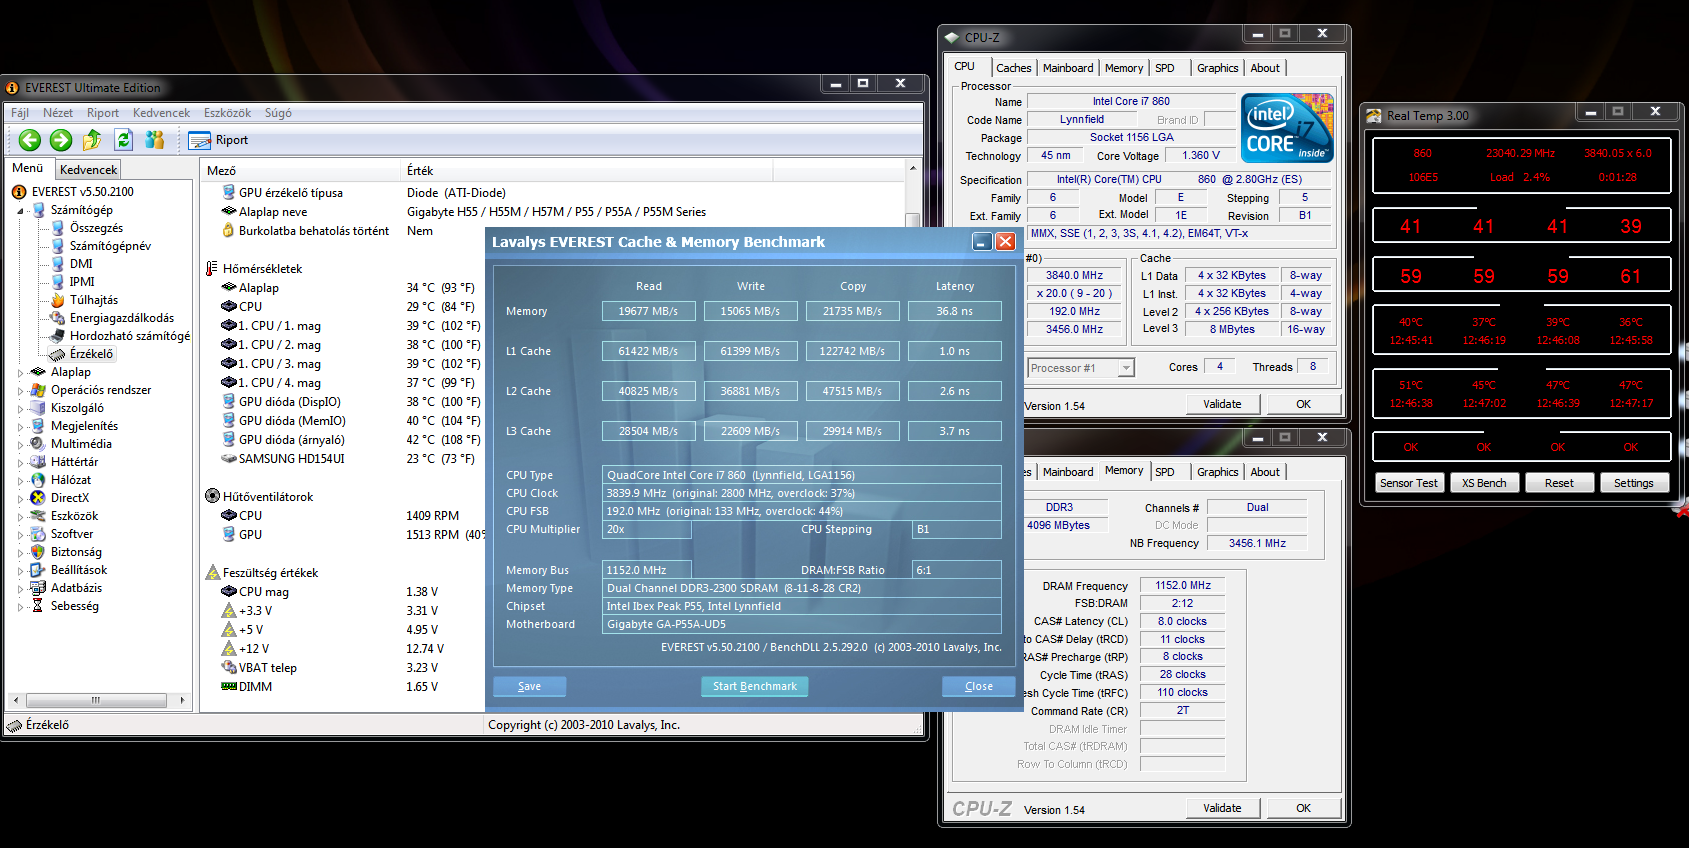This screenshot has width=1689, height=848.
Task: Click OK in the lower CPU-Z window
Action: click(x=1303, y=808)
